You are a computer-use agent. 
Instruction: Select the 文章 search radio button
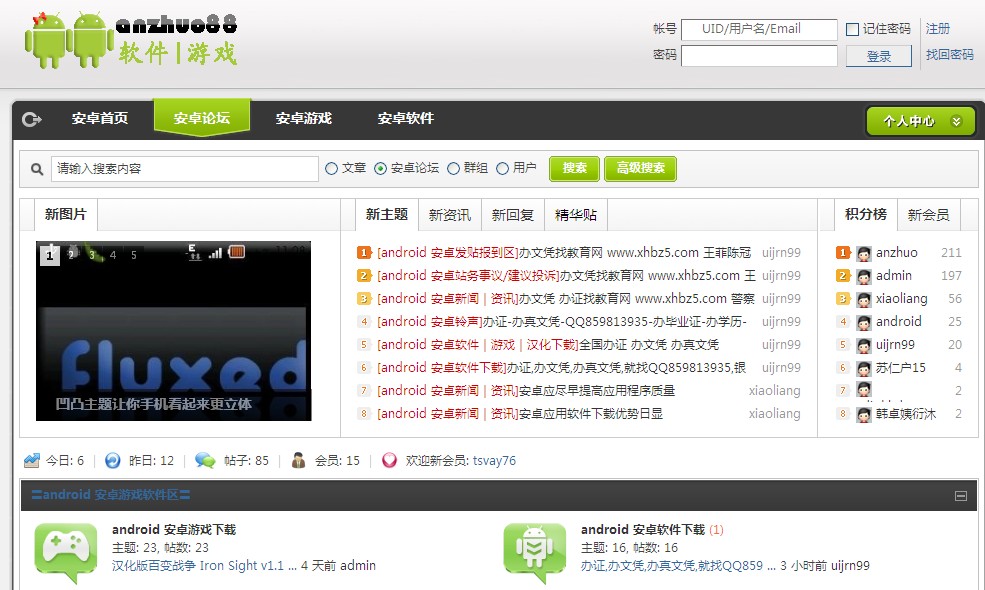[332, 168]
